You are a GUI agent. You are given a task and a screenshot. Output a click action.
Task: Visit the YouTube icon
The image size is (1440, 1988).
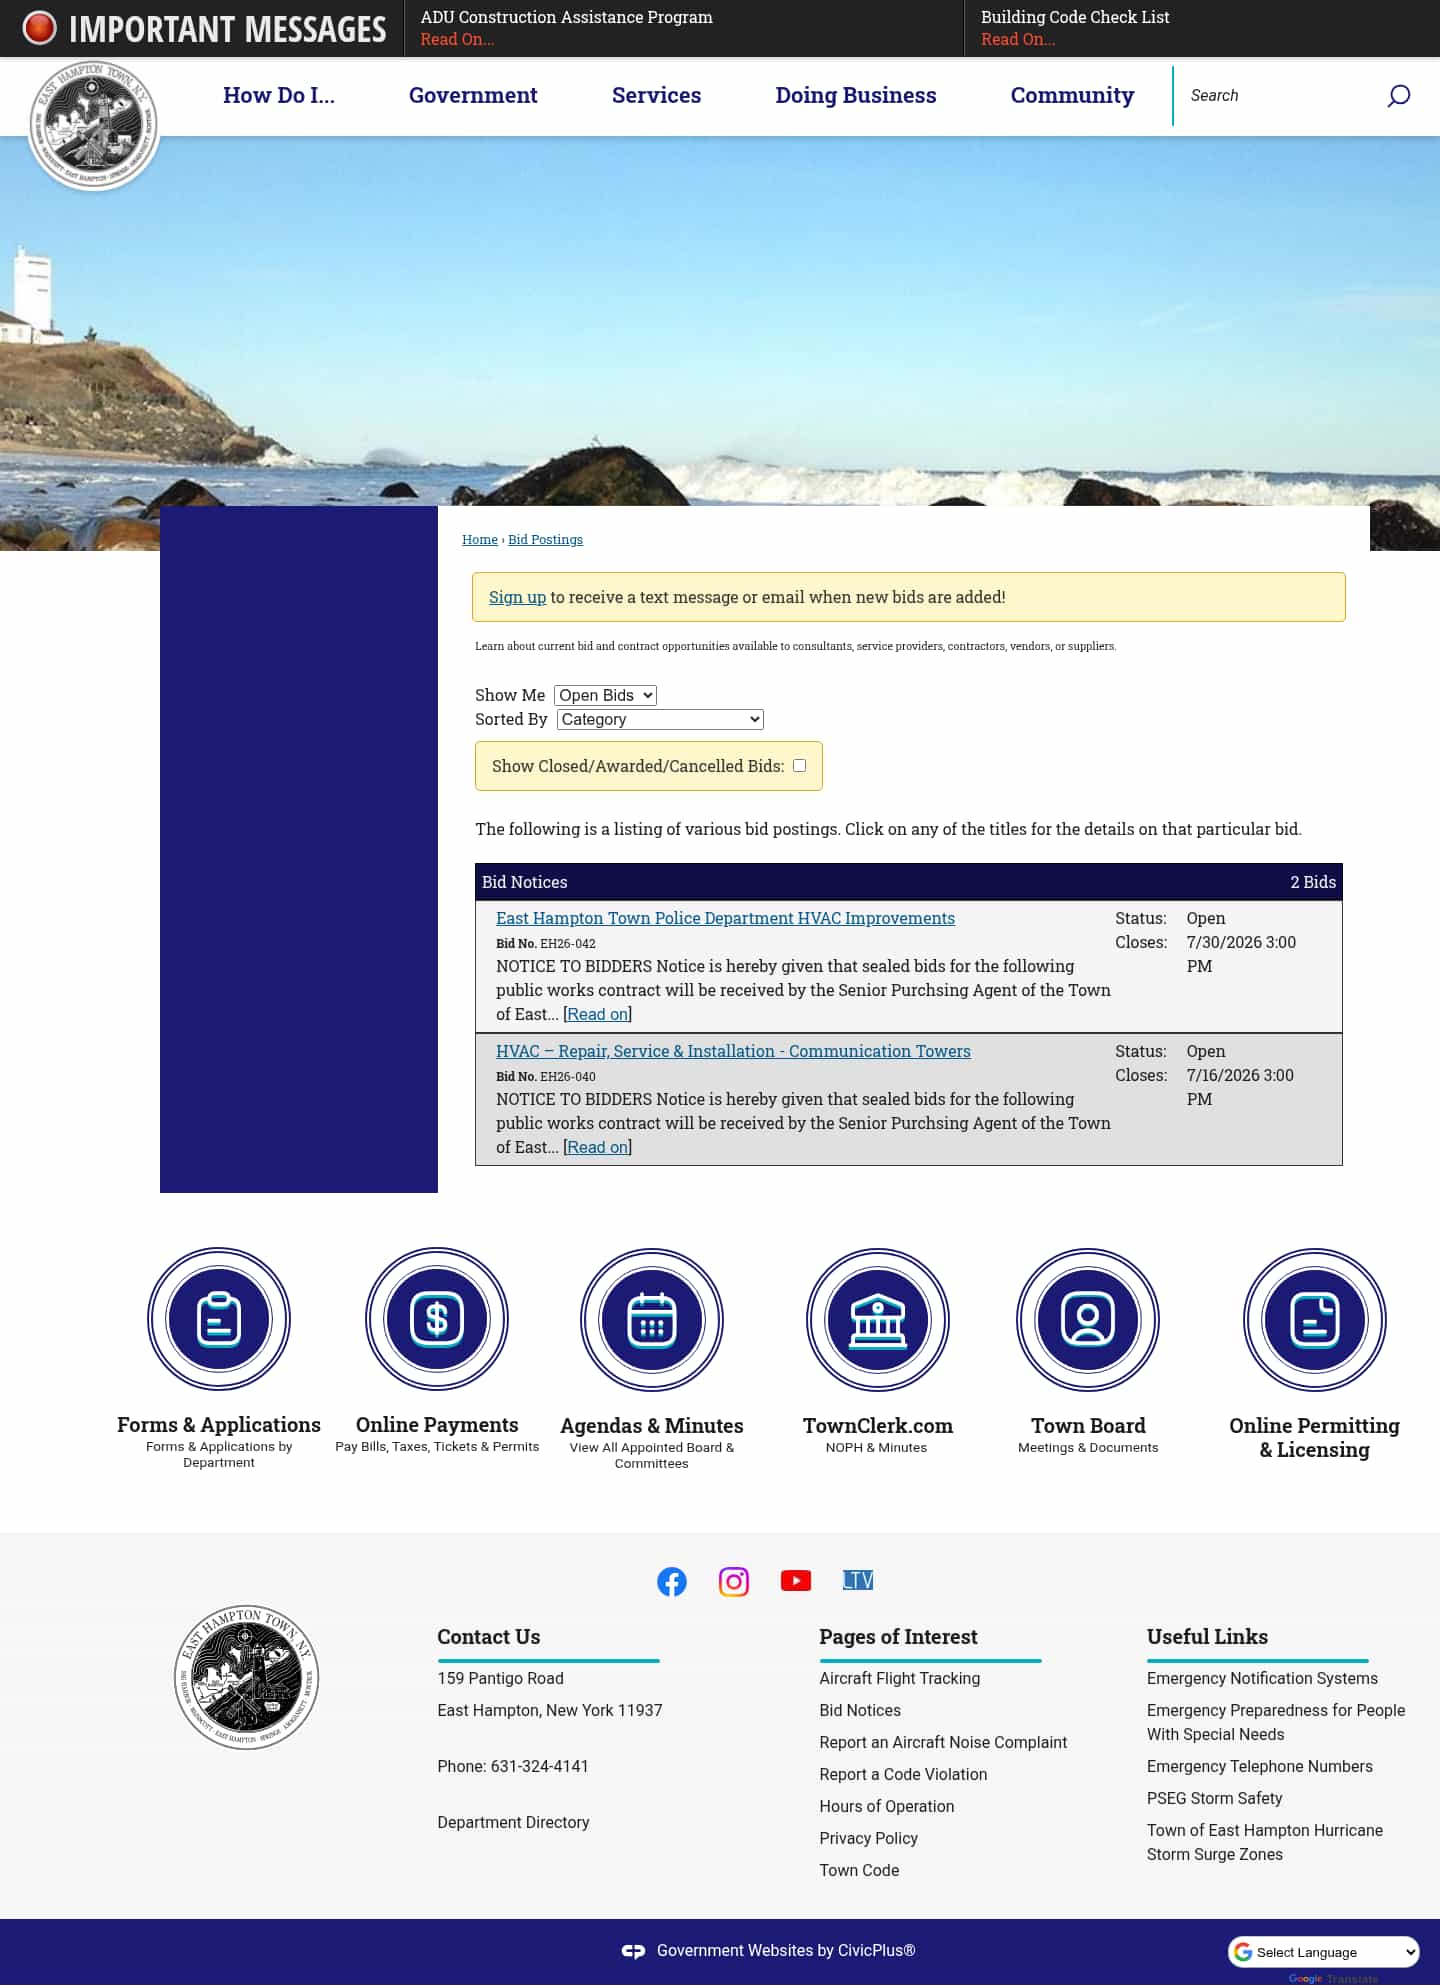(796, 1581)
